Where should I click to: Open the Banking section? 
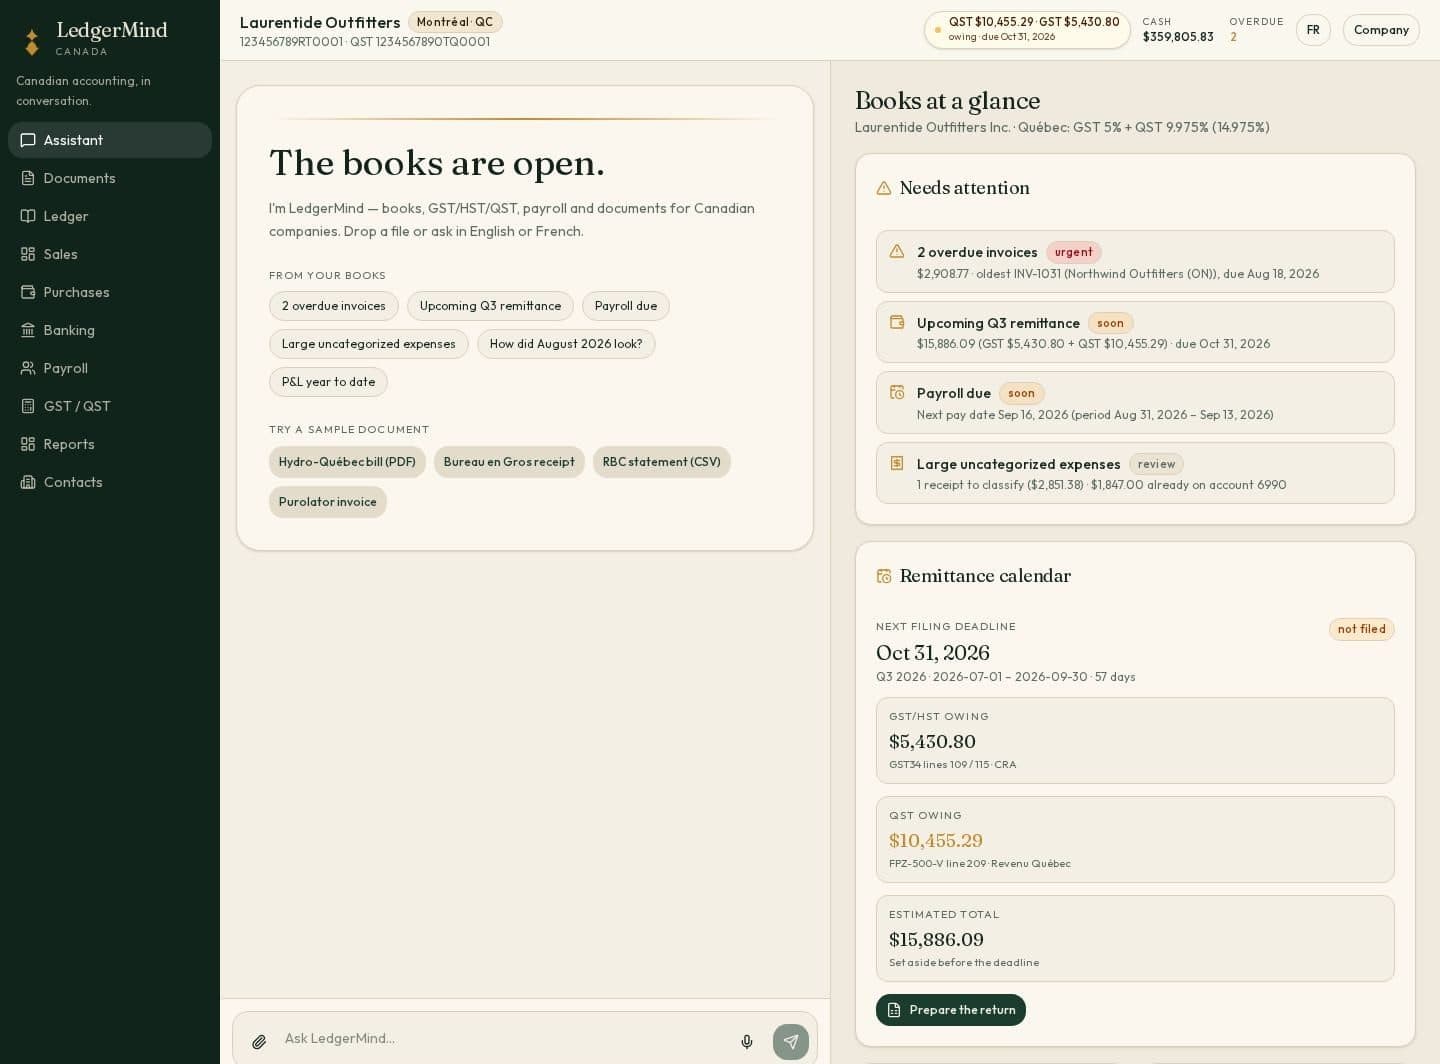pos(110,330)
